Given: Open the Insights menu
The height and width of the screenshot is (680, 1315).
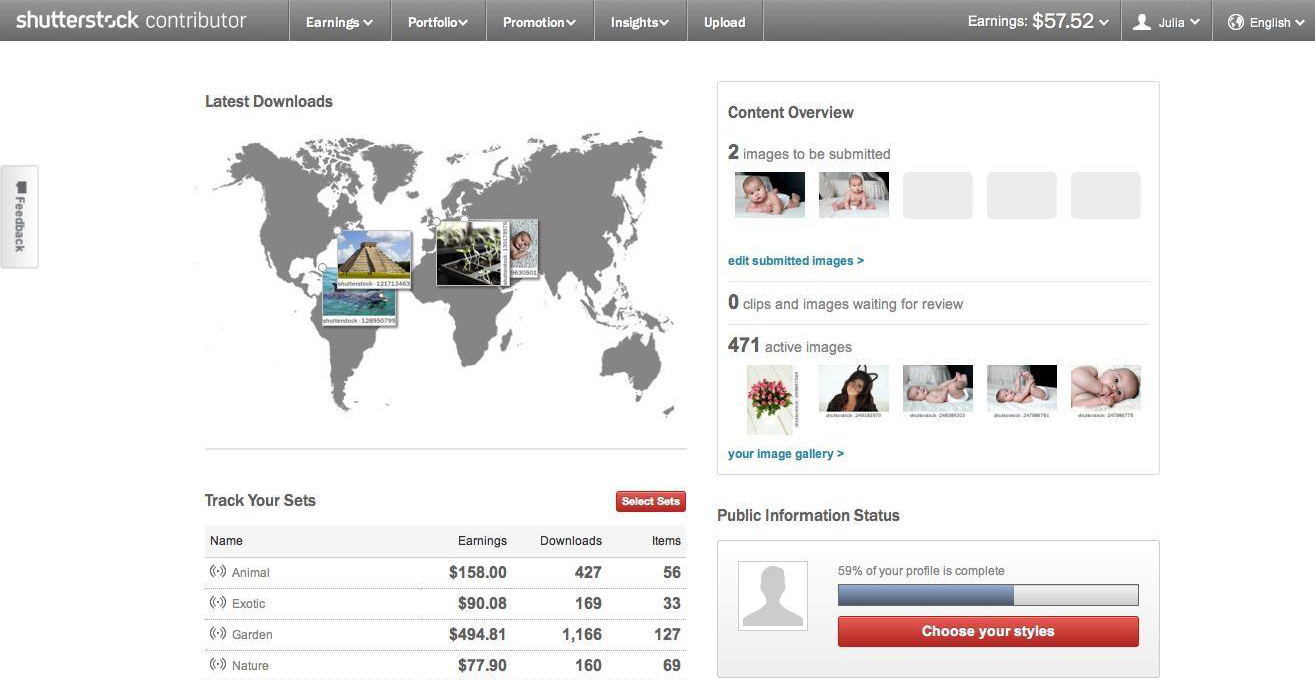Looking at the screenshot, I should pos(640,22).
